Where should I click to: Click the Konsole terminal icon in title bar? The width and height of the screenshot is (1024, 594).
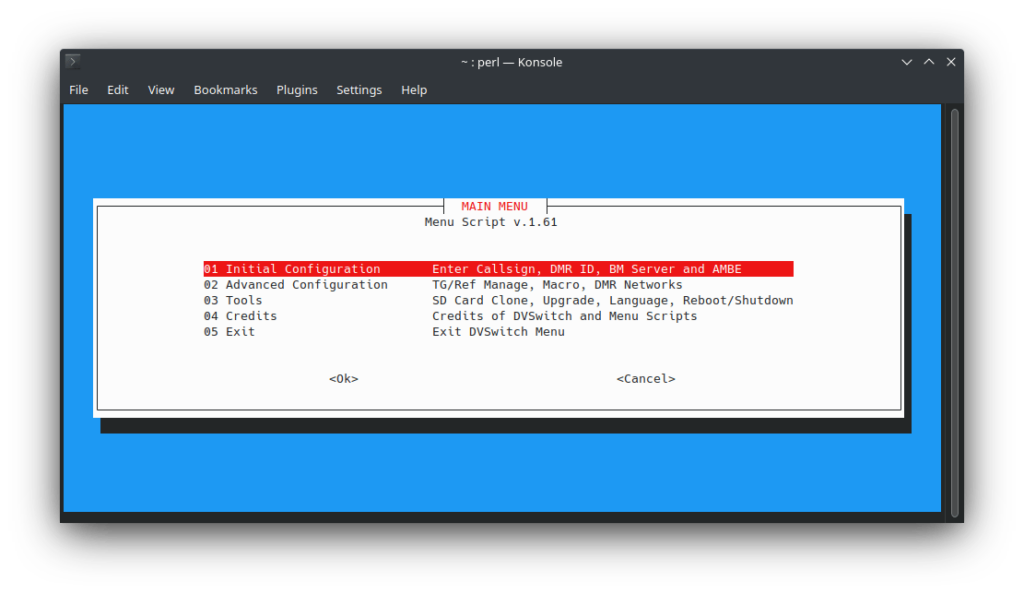point(72,61)
